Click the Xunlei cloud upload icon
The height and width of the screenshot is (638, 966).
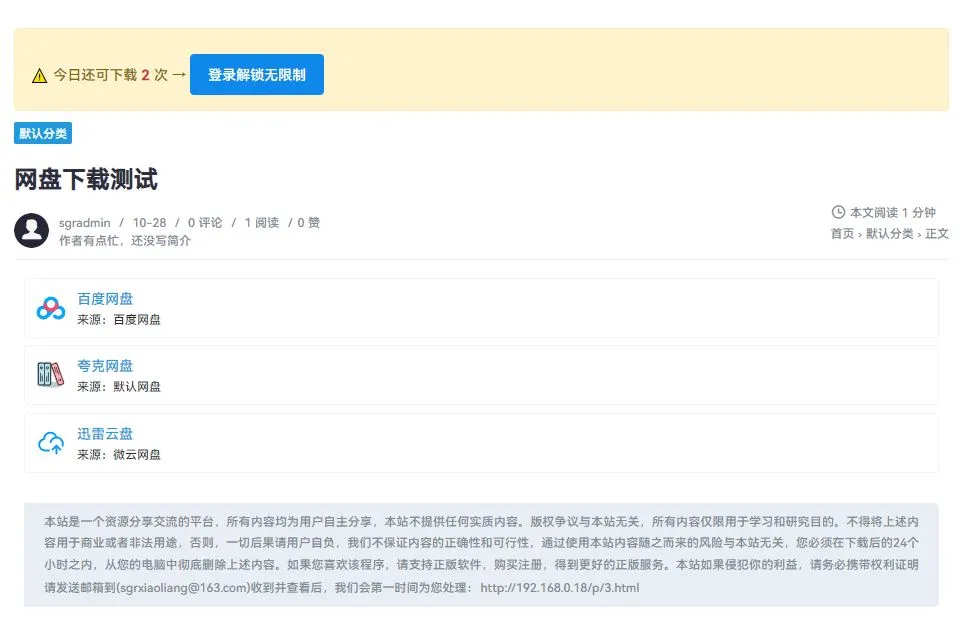[x=50, y=443]
